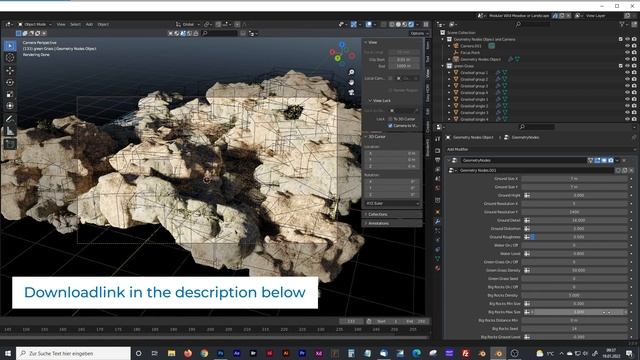Open the viewport View menu
640x360 pixels.
click(x=61, y=24)
